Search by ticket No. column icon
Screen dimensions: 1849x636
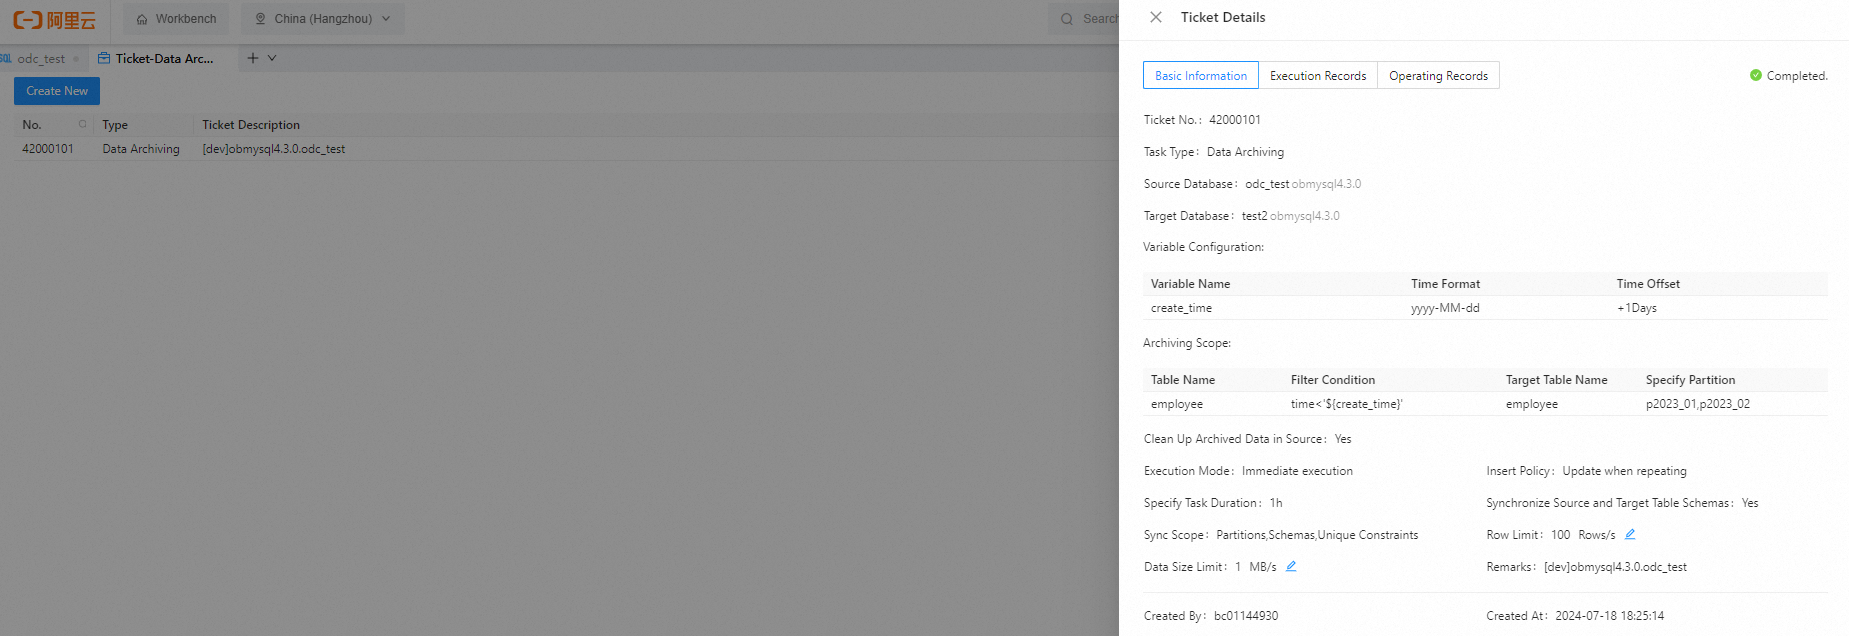point(82,124)
